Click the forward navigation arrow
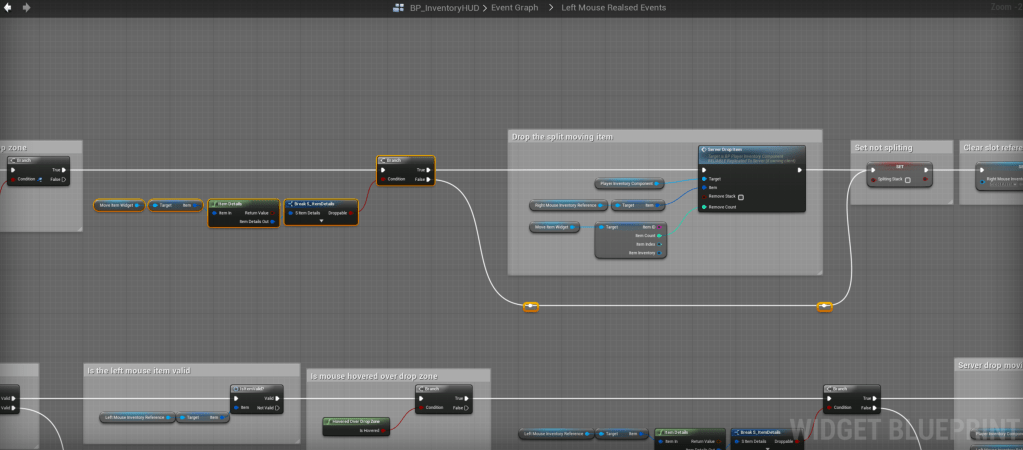1023x450 pixels. [x=25, y=7]
